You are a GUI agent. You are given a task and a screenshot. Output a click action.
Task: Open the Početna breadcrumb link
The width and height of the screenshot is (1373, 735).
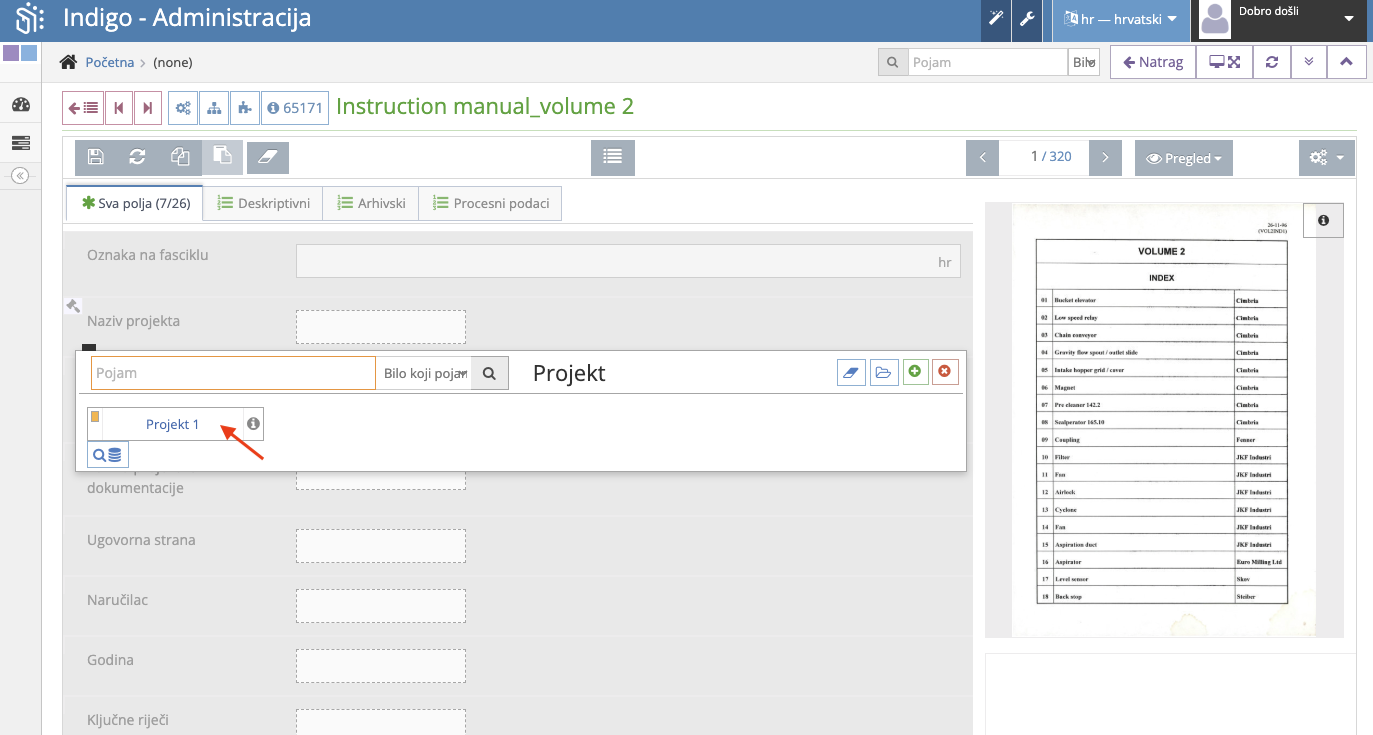[110, 62]
